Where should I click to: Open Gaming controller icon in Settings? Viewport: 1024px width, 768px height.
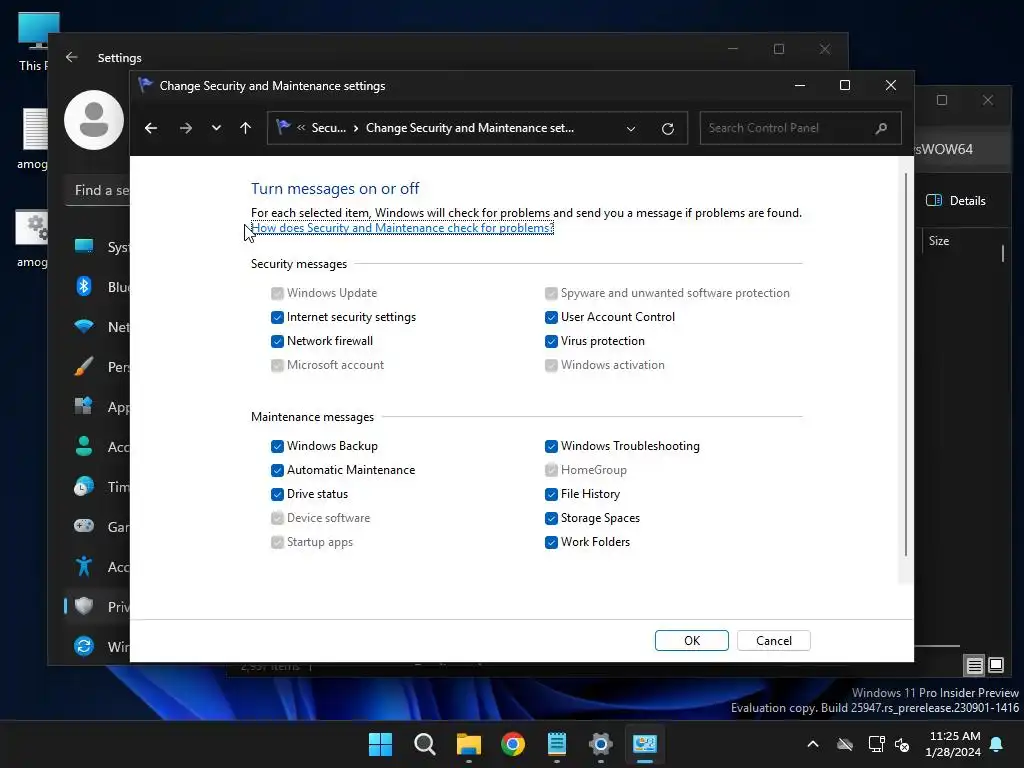[x=84, y=526]
